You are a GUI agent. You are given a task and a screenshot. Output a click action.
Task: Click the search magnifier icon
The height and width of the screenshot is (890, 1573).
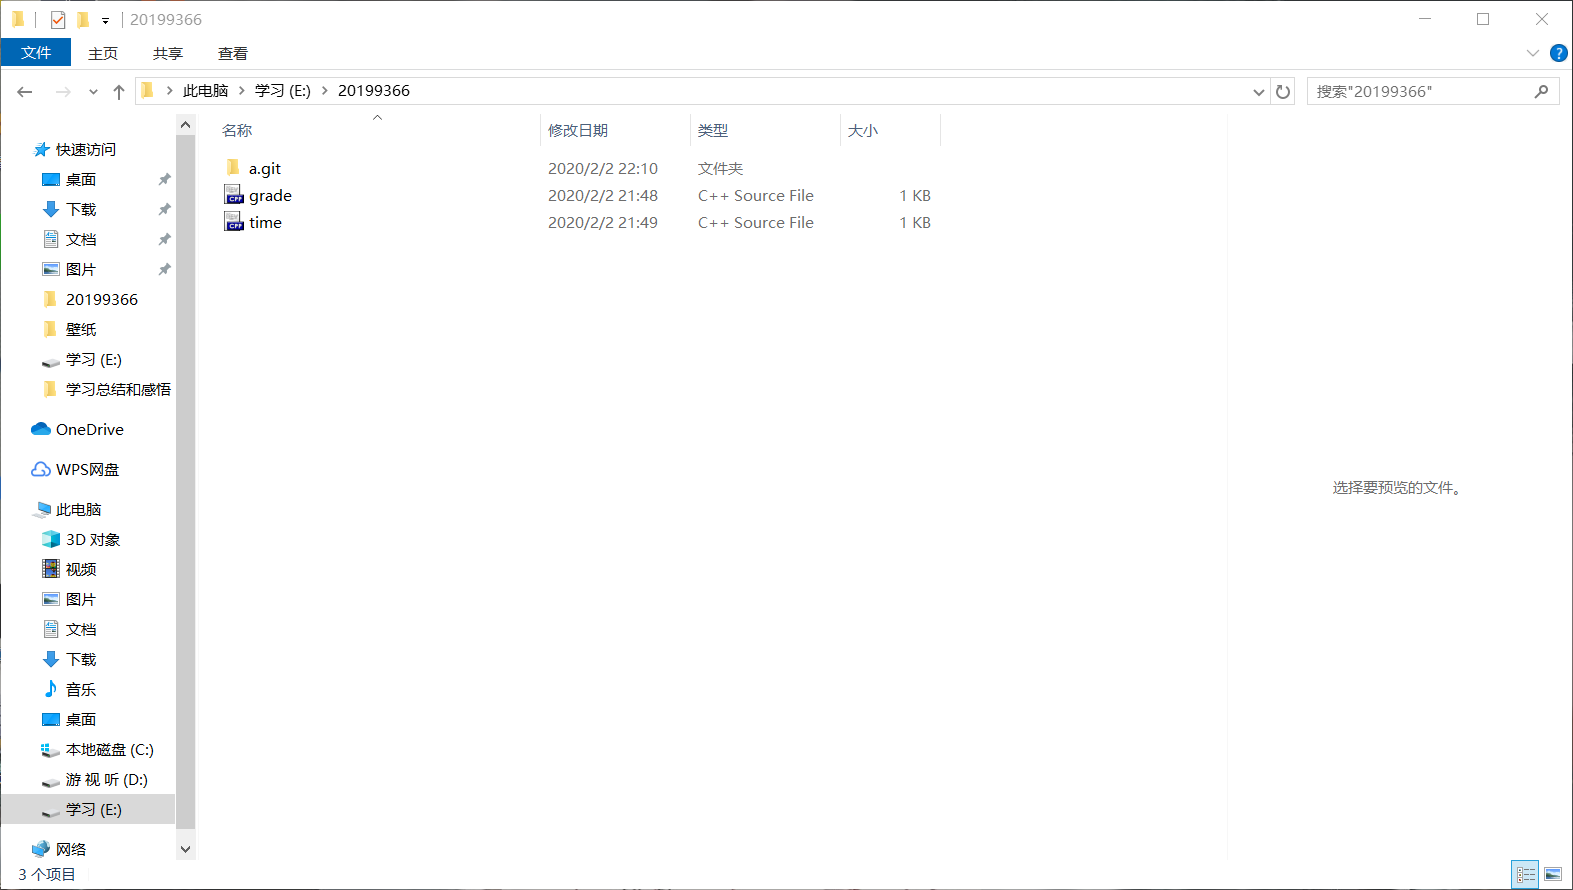(1542, 92)
